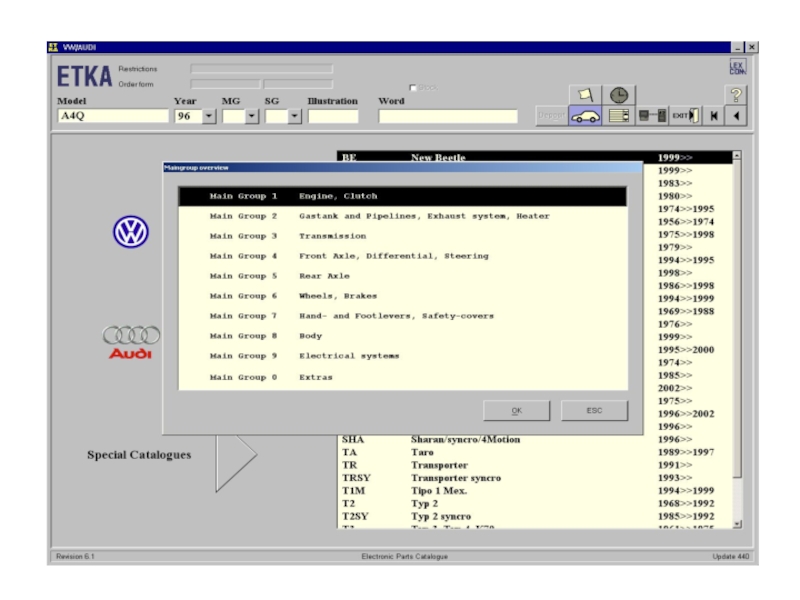Focus the Word search field
This screenshot has height=600, width=800.
click(448, 116)
